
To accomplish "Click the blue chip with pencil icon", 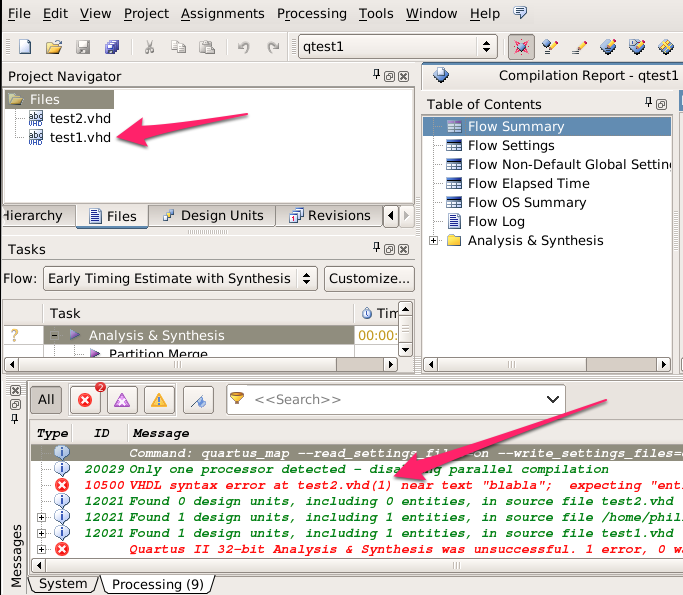I will [x=608, y=47].
